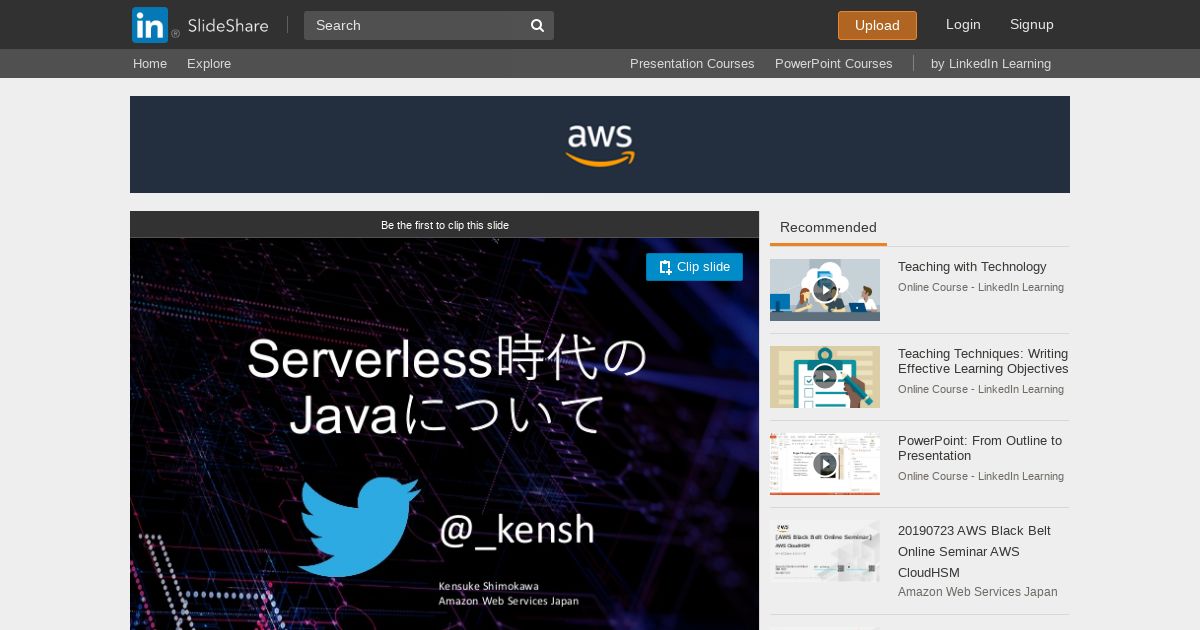Select the Recommended tab
Image resolution: width=1200 pixels, height=630 pixels.
(828, 228)
